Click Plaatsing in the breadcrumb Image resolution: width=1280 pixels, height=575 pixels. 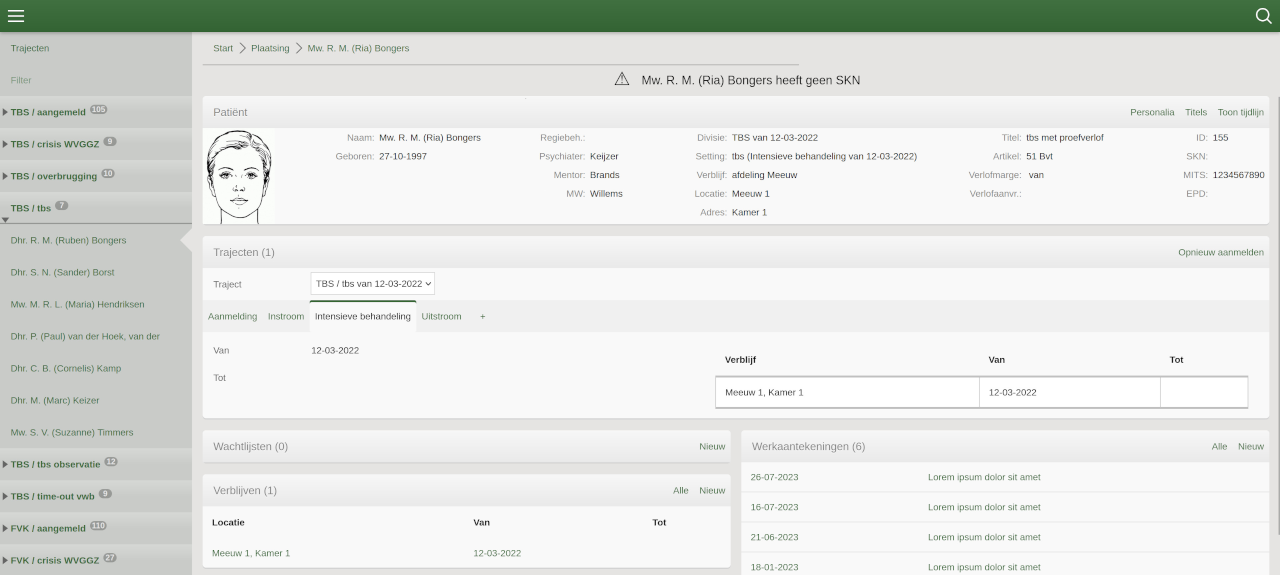270,48
